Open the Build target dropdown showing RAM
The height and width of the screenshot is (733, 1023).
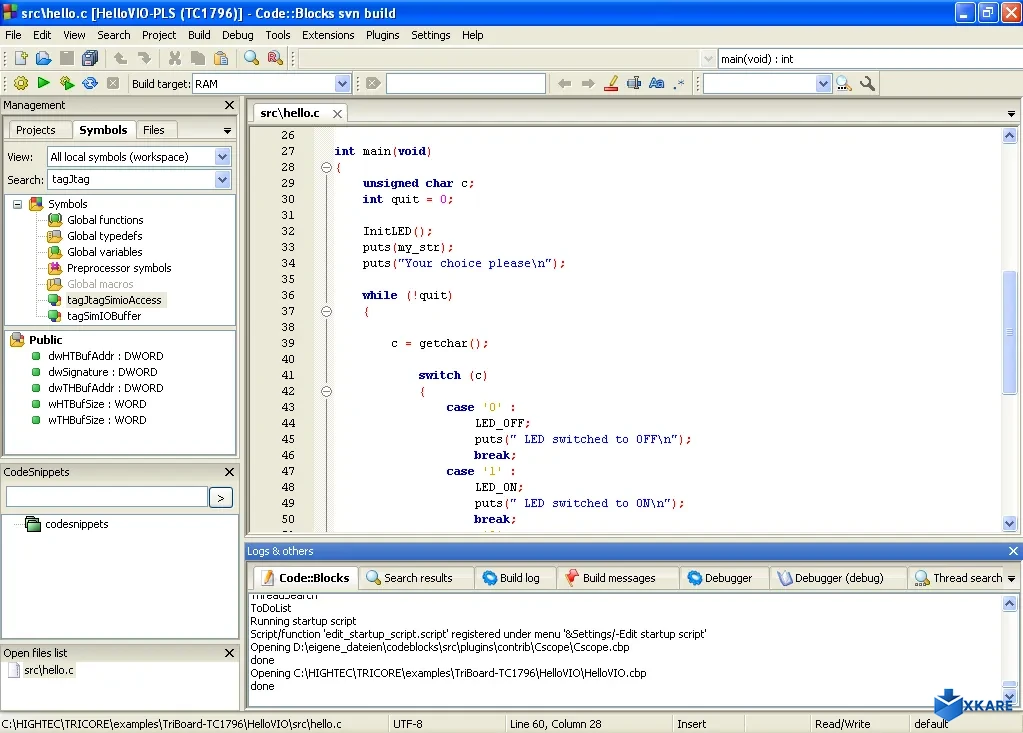[x=343, y=83]
